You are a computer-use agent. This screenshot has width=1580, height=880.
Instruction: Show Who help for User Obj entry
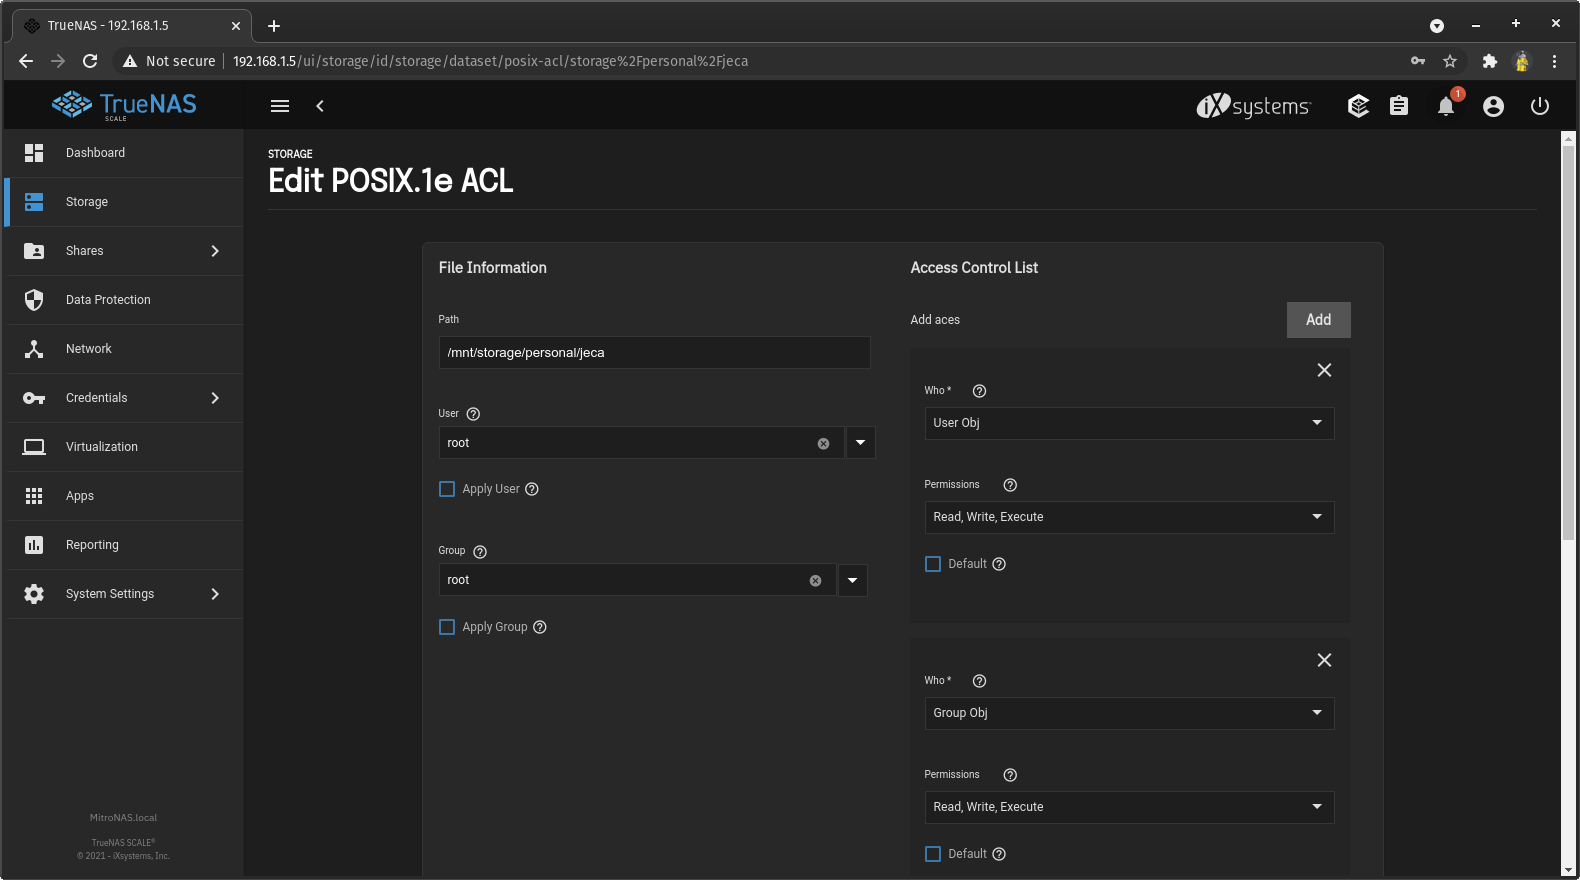click(980, 391)
